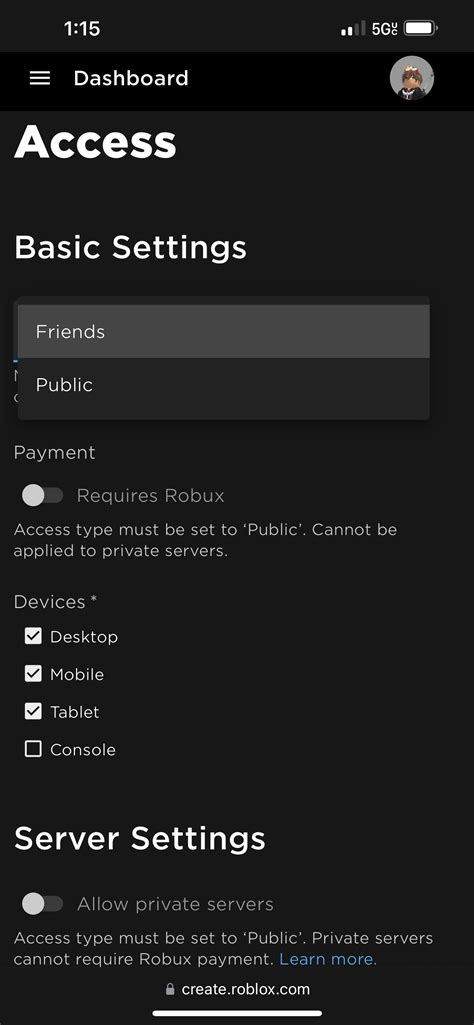Check the Console device checkbox
Viewport: 474px width, 1025px height.
point(33,749)
